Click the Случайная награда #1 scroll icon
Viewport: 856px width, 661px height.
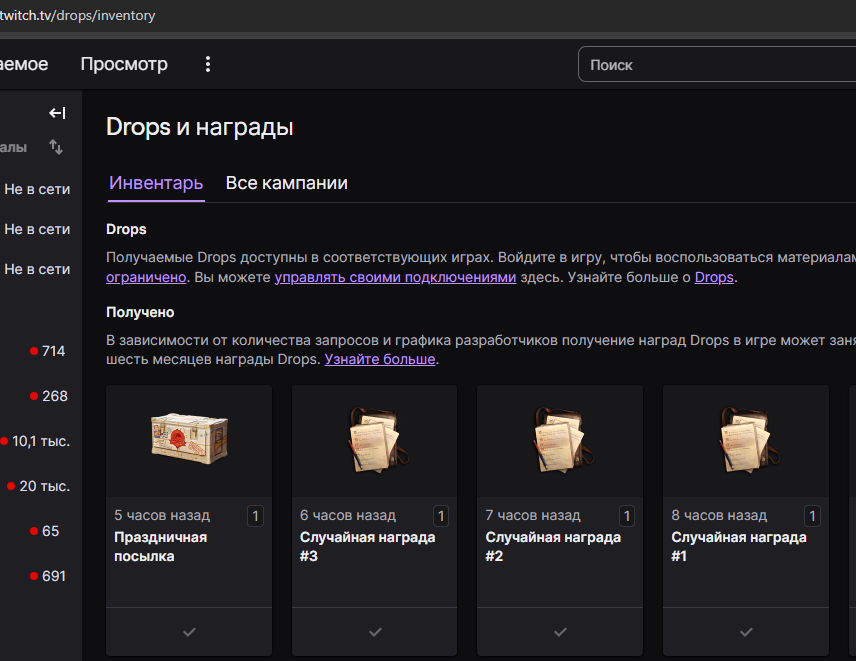(x=746, y=440)
